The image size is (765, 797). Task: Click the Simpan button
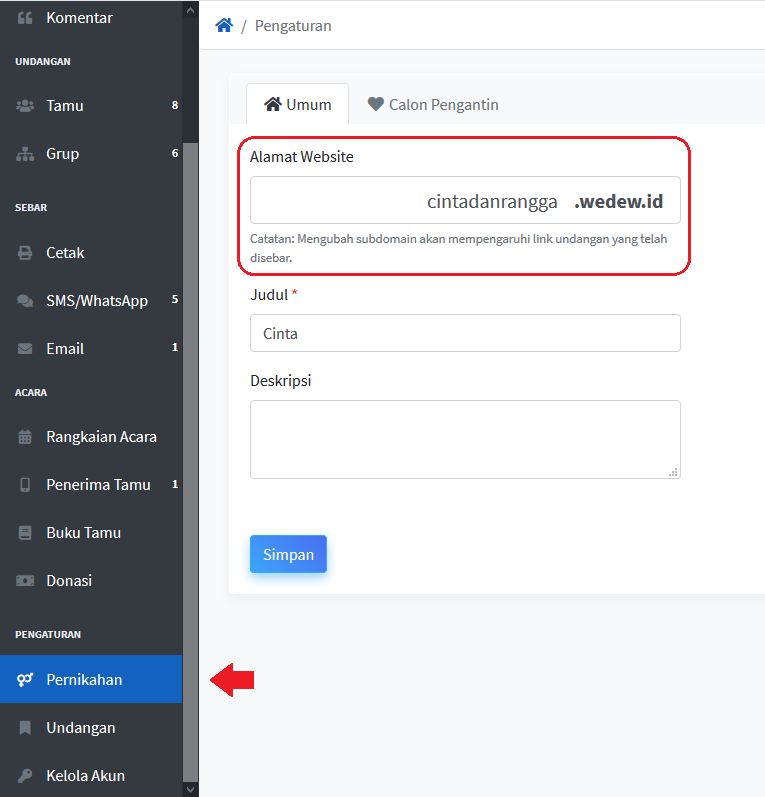288,554
